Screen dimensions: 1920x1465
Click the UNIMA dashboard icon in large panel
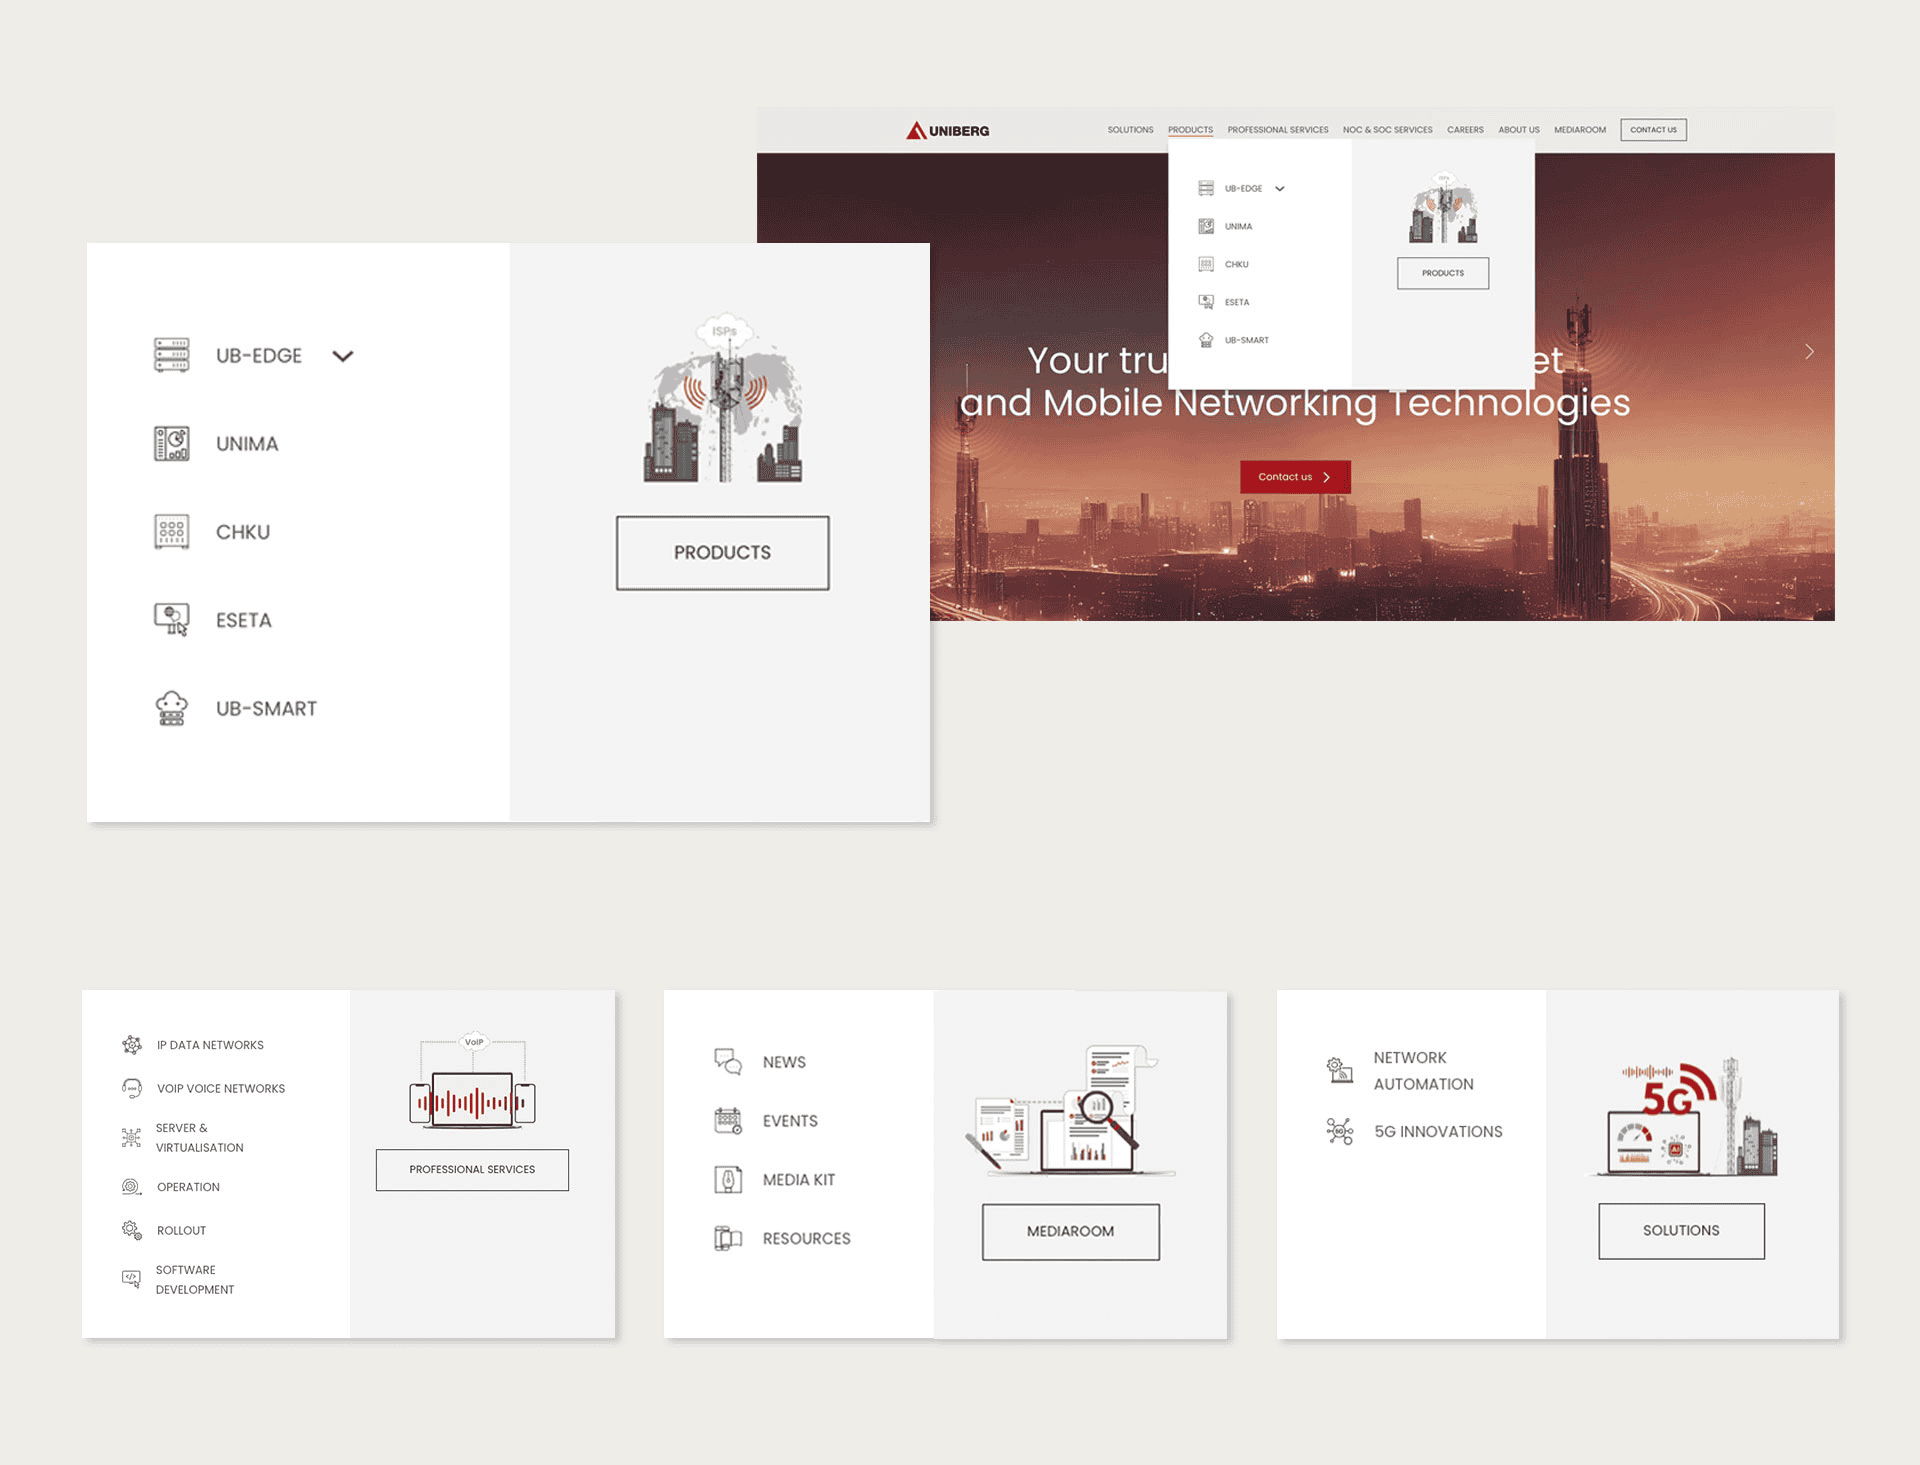click(171, 443)
